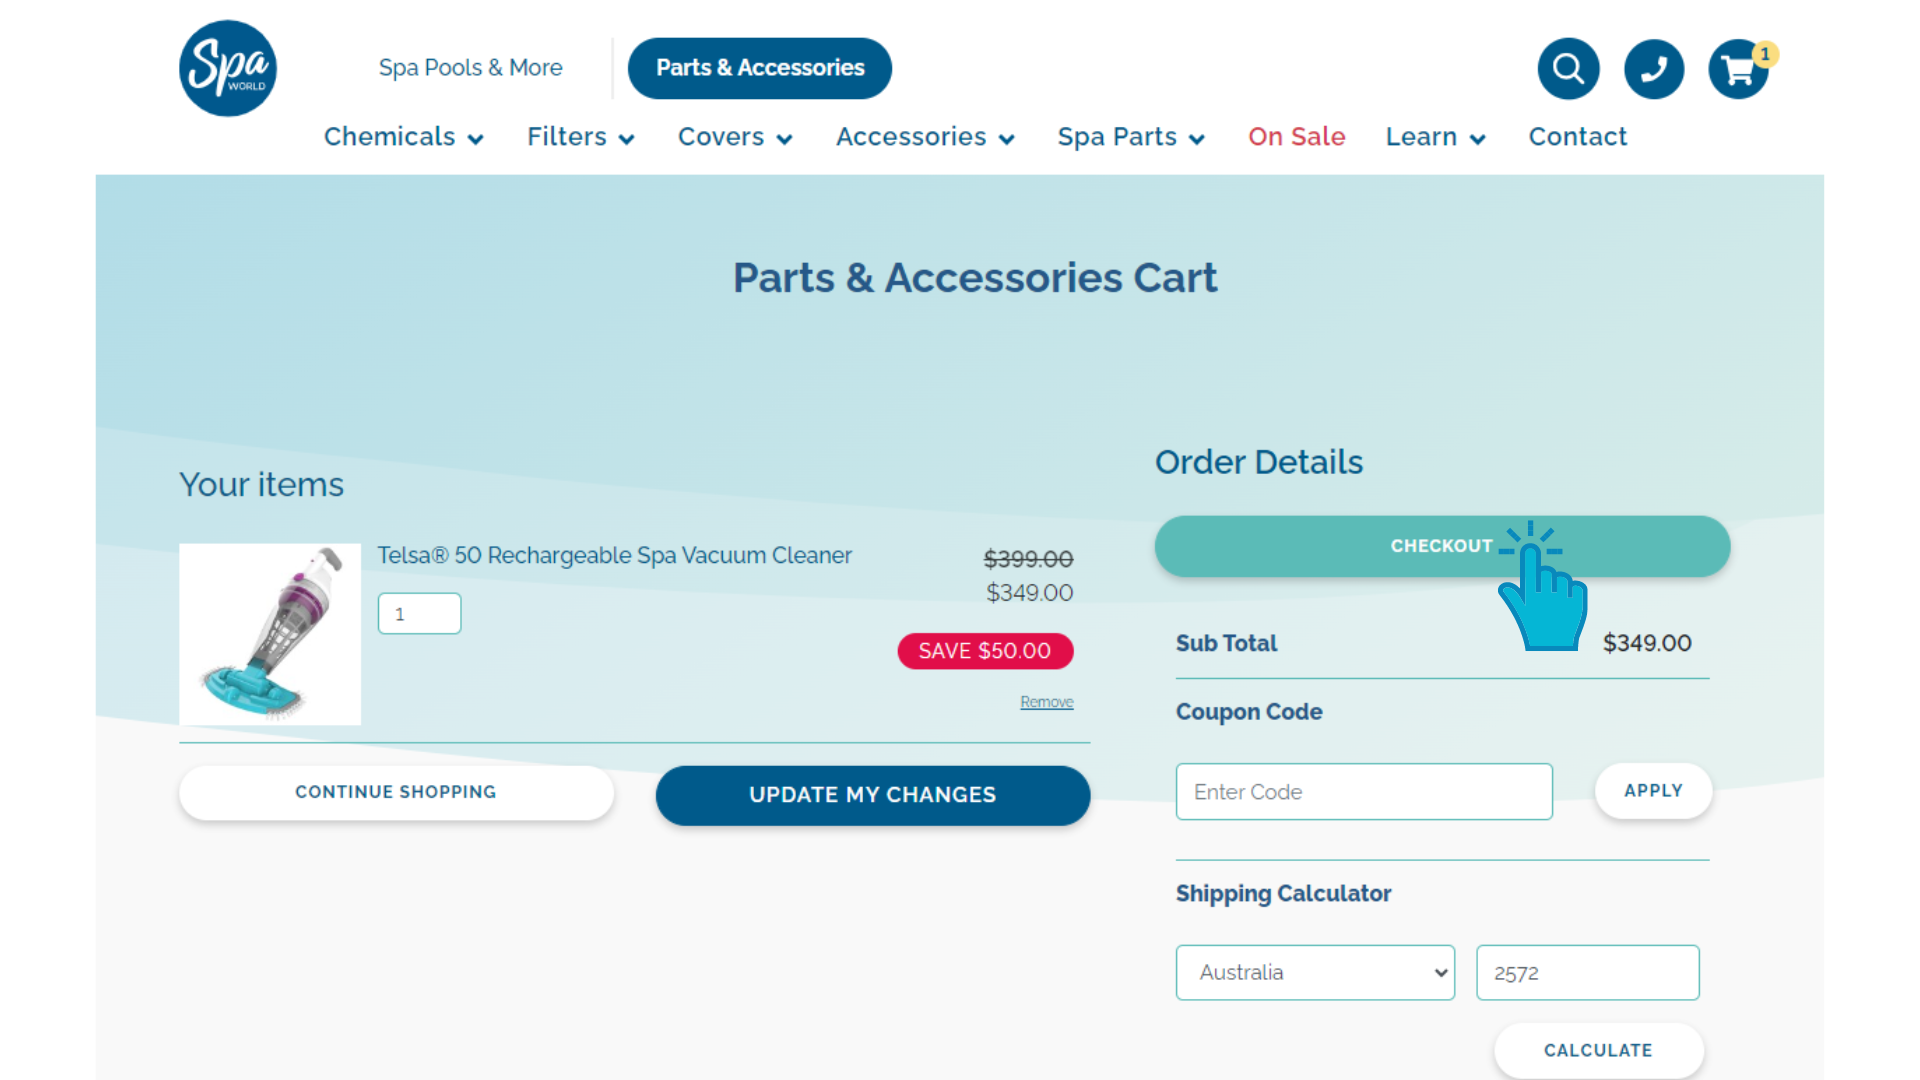1920x1080 pixels.
Task: Click the Spa World logo
Action: [228, 68]
